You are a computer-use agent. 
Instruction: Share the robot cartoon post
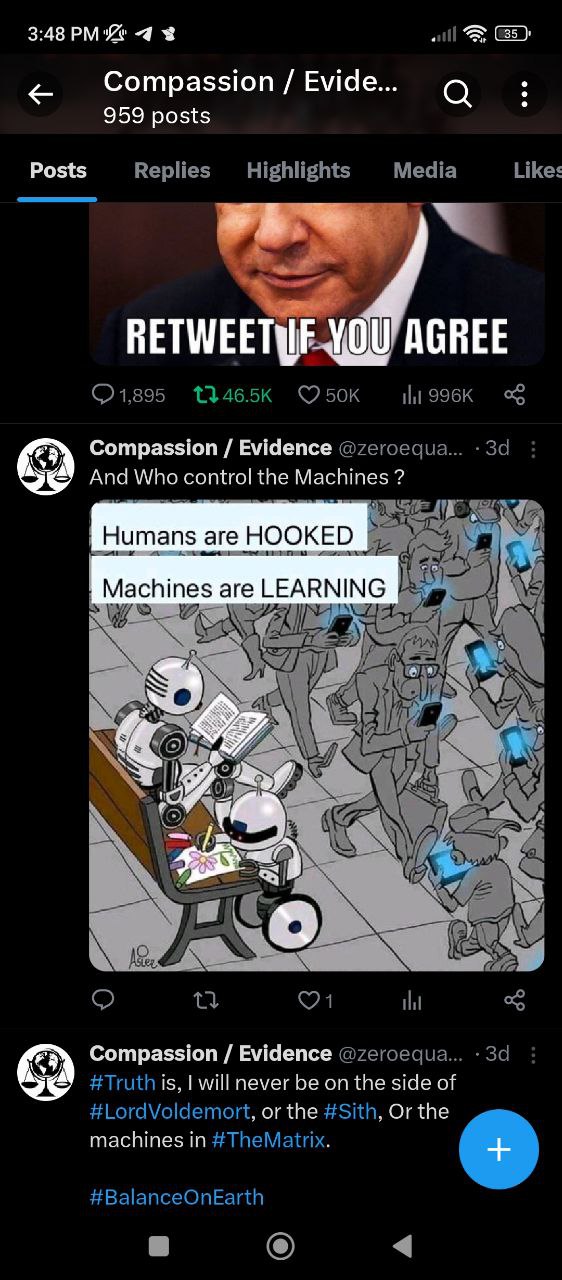[515, 999]
